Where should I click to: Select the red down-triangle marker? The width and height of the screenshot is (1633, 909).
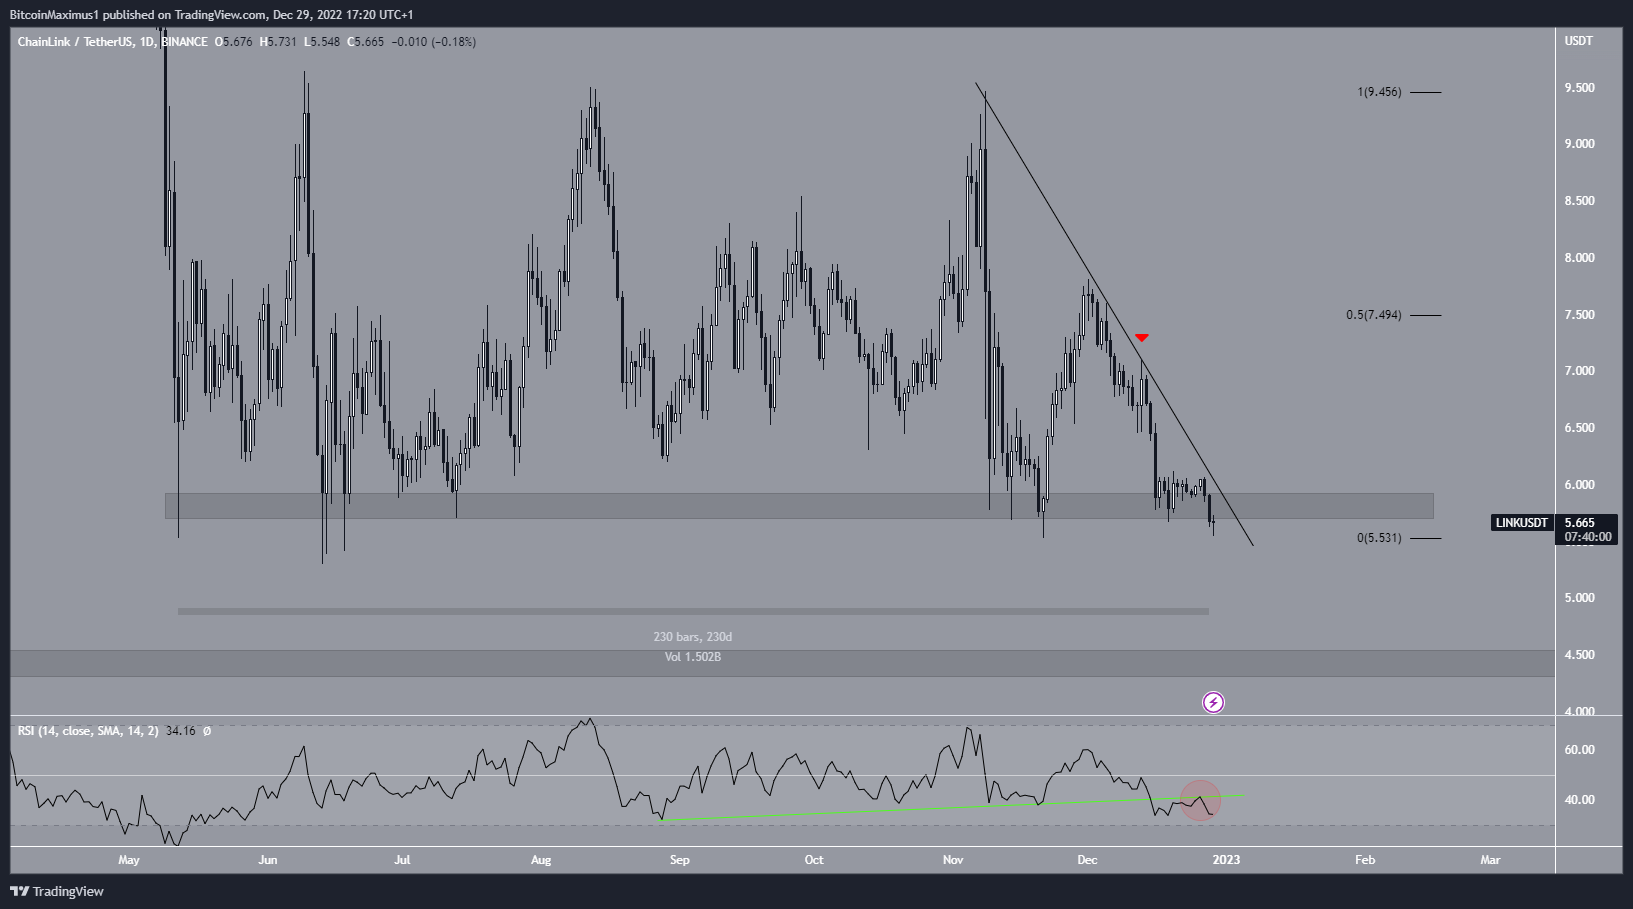(1142, 338)
